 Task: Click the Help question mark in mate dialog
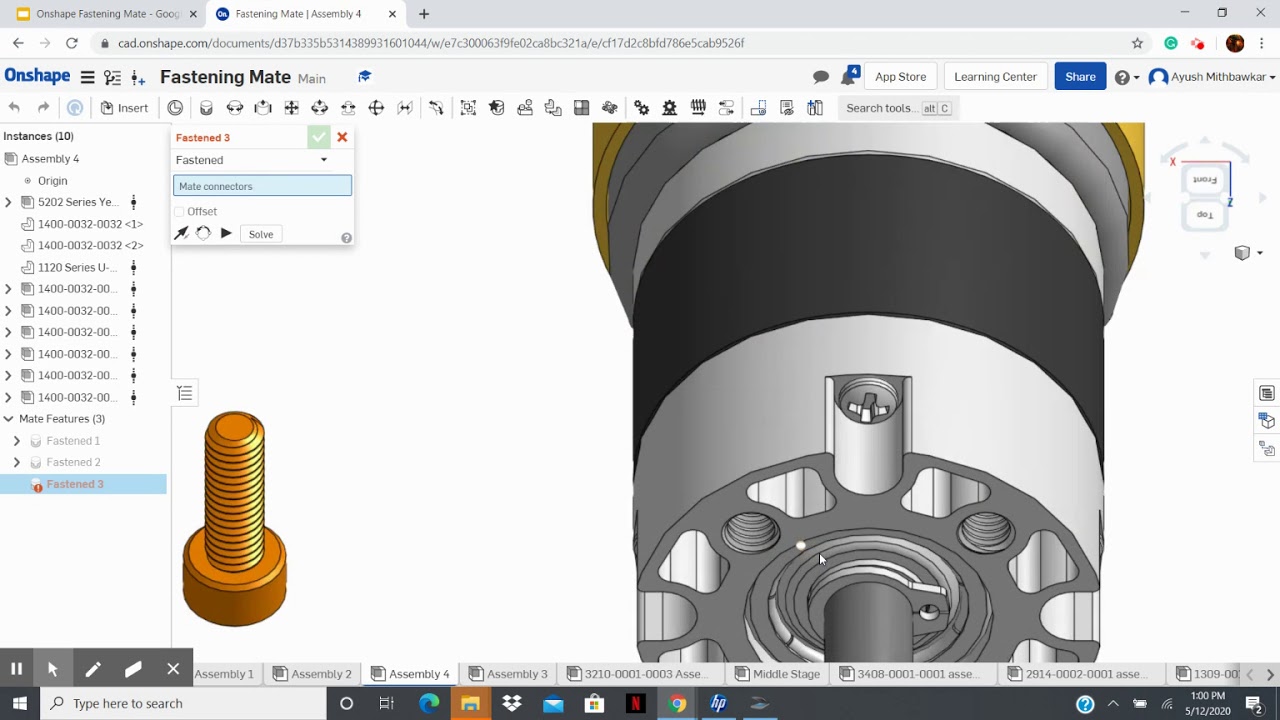tap(346, 238)
